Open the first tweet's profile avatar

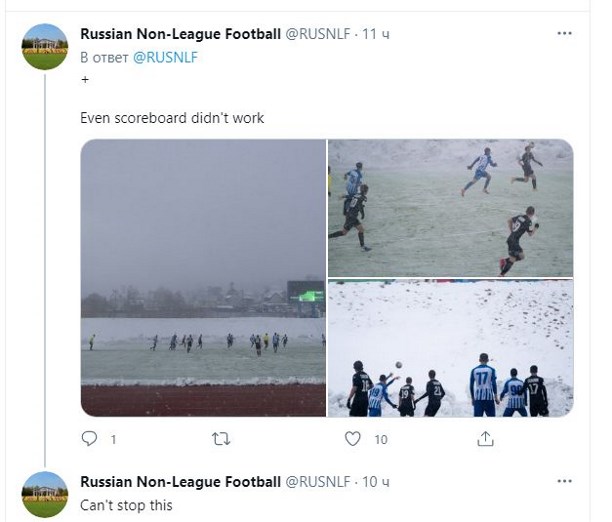[x=45, y=47]
